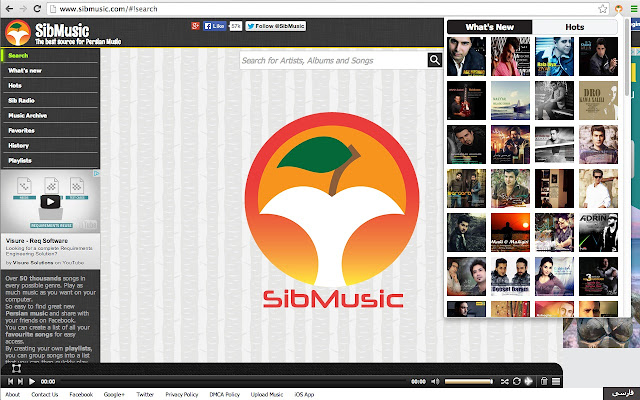
Task: Open Music Archive in the sidebar
Action: [x=50, y=116]
